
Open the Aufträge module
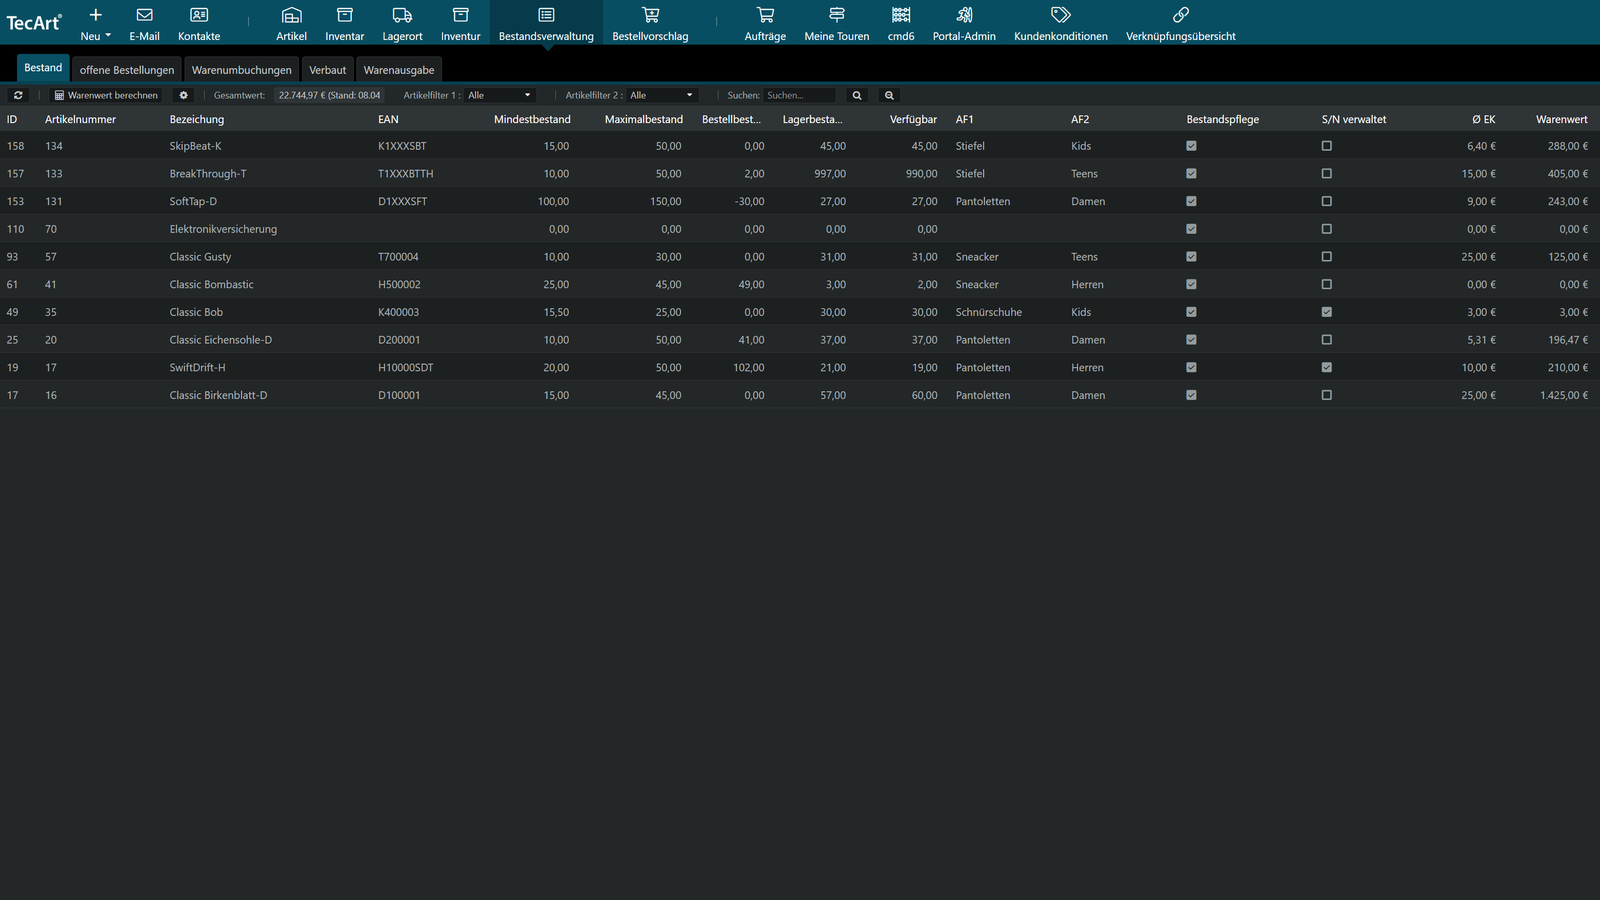coord(765,23)
